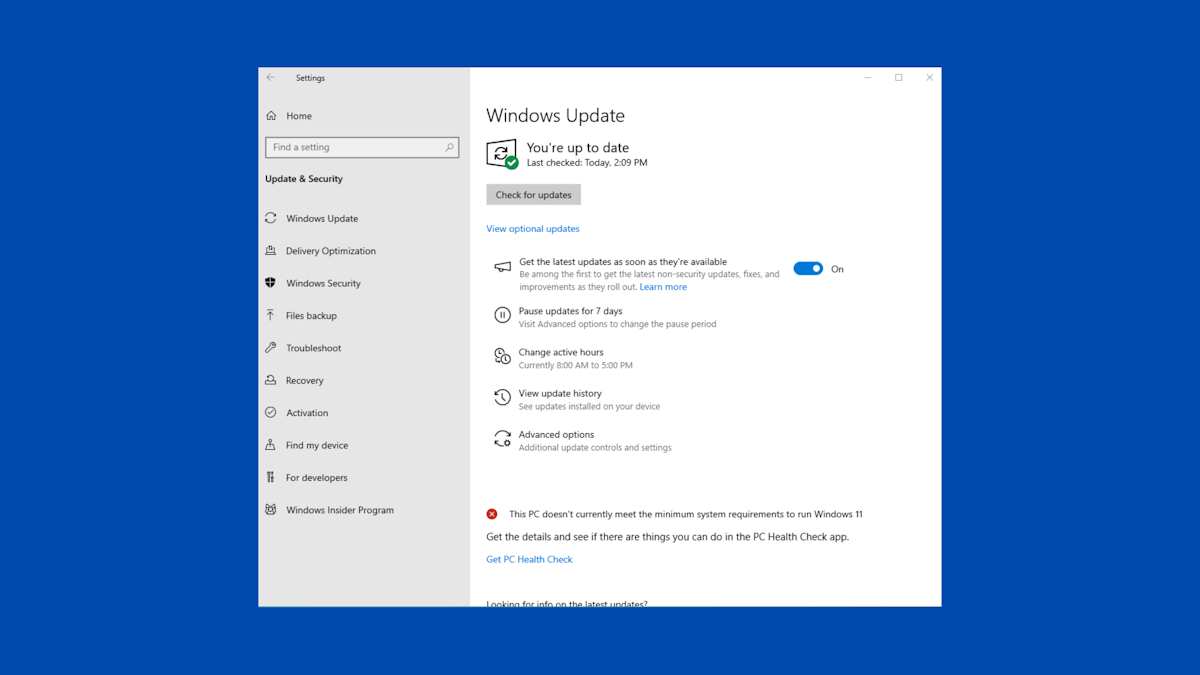
Task: Open Files backup settings
Action: coord(311,315)
